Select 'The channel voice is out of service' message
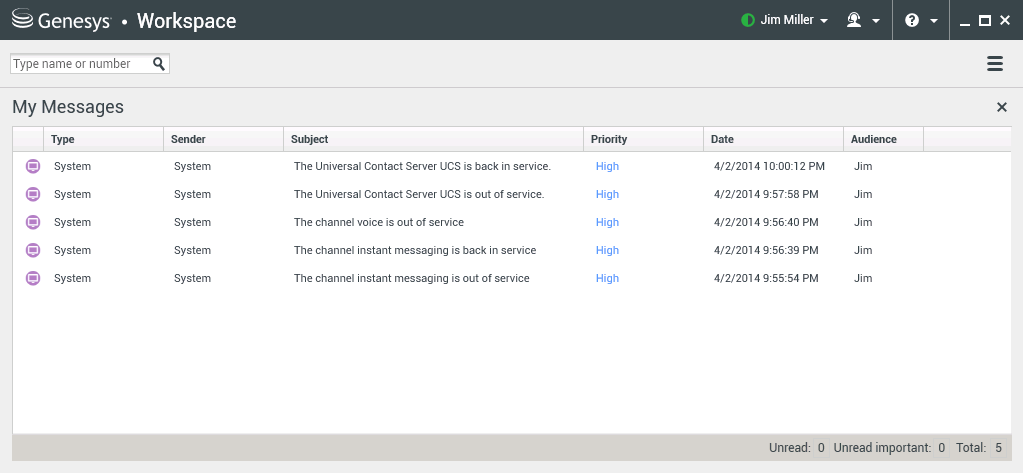The width and height of the screenshot is (1023, 473). click(378, 222)
